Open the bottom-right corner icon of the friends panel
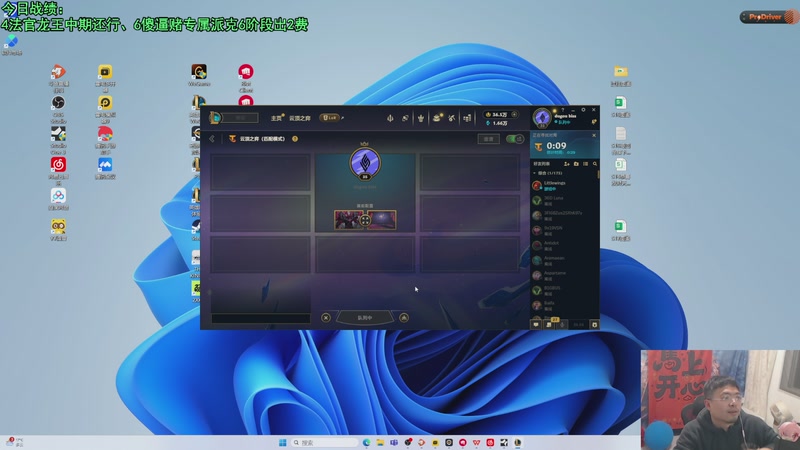Viewport: 800px width, 450px height. (x=594, y=324)
